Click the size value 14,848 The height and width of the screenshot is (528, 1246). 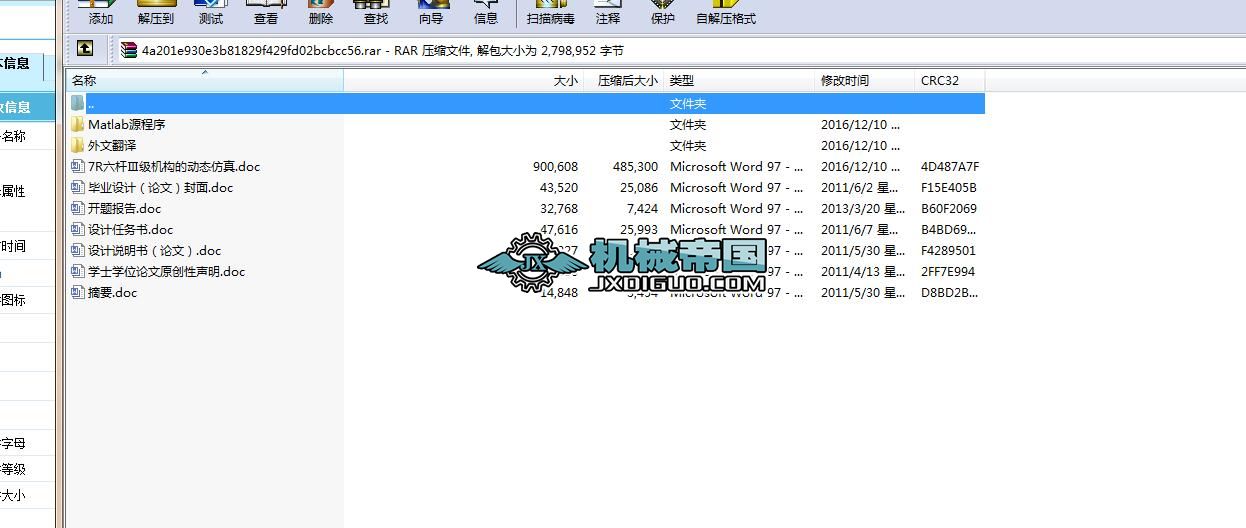[x=559, y=293]
